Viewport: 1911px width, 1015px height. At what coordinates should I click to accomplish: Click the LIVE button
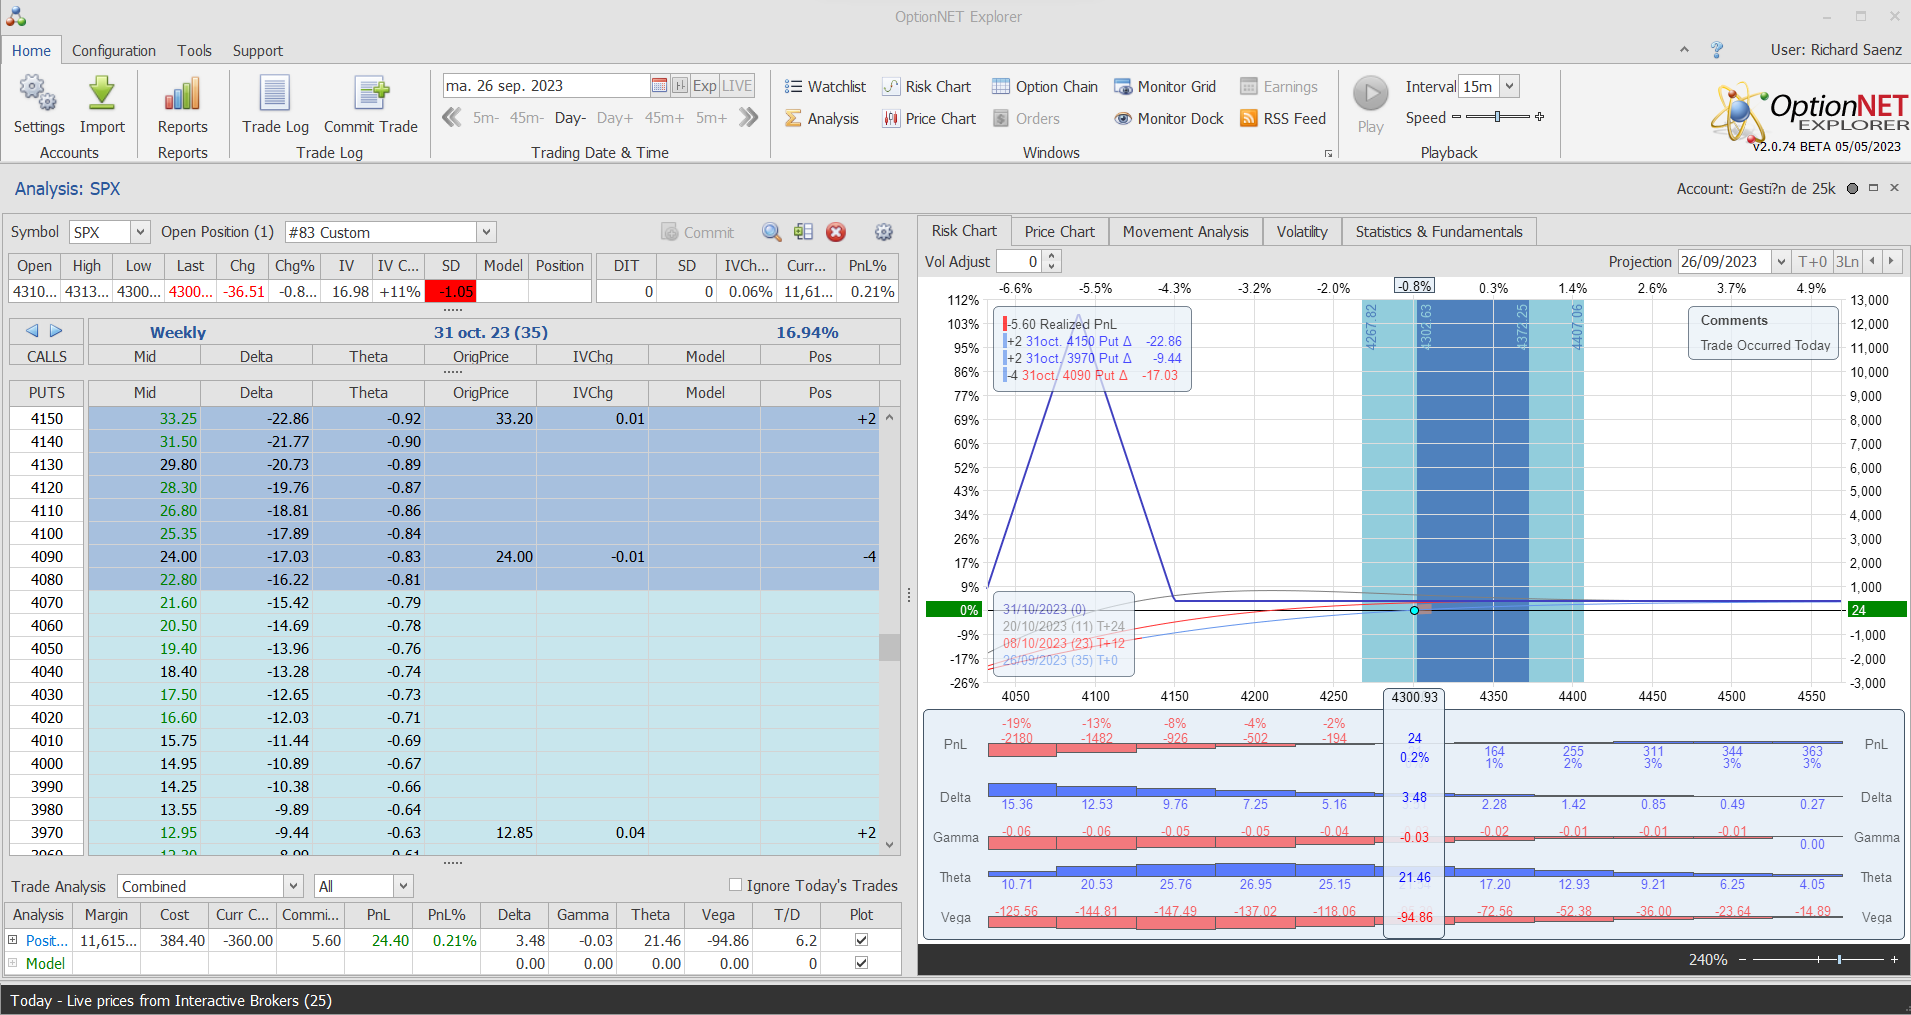point(737,86)
